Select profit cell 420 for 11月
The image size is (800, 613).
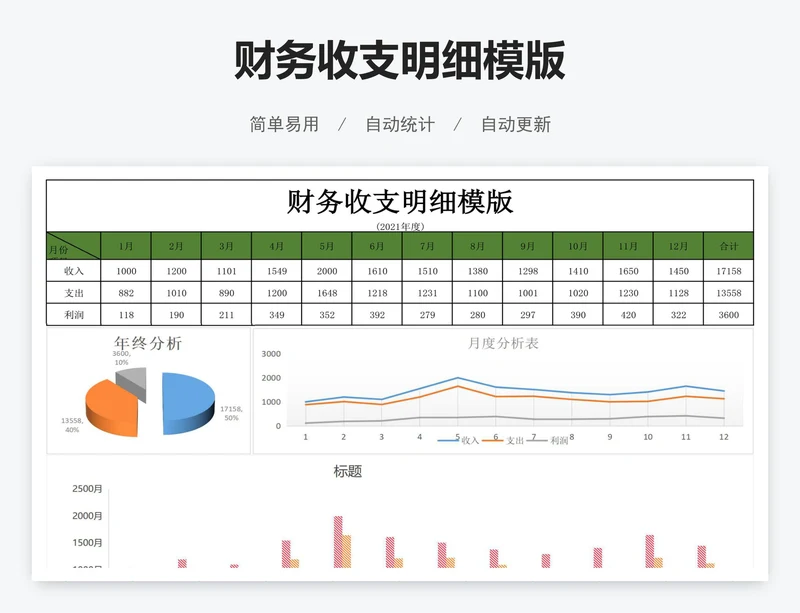point(628,315)
